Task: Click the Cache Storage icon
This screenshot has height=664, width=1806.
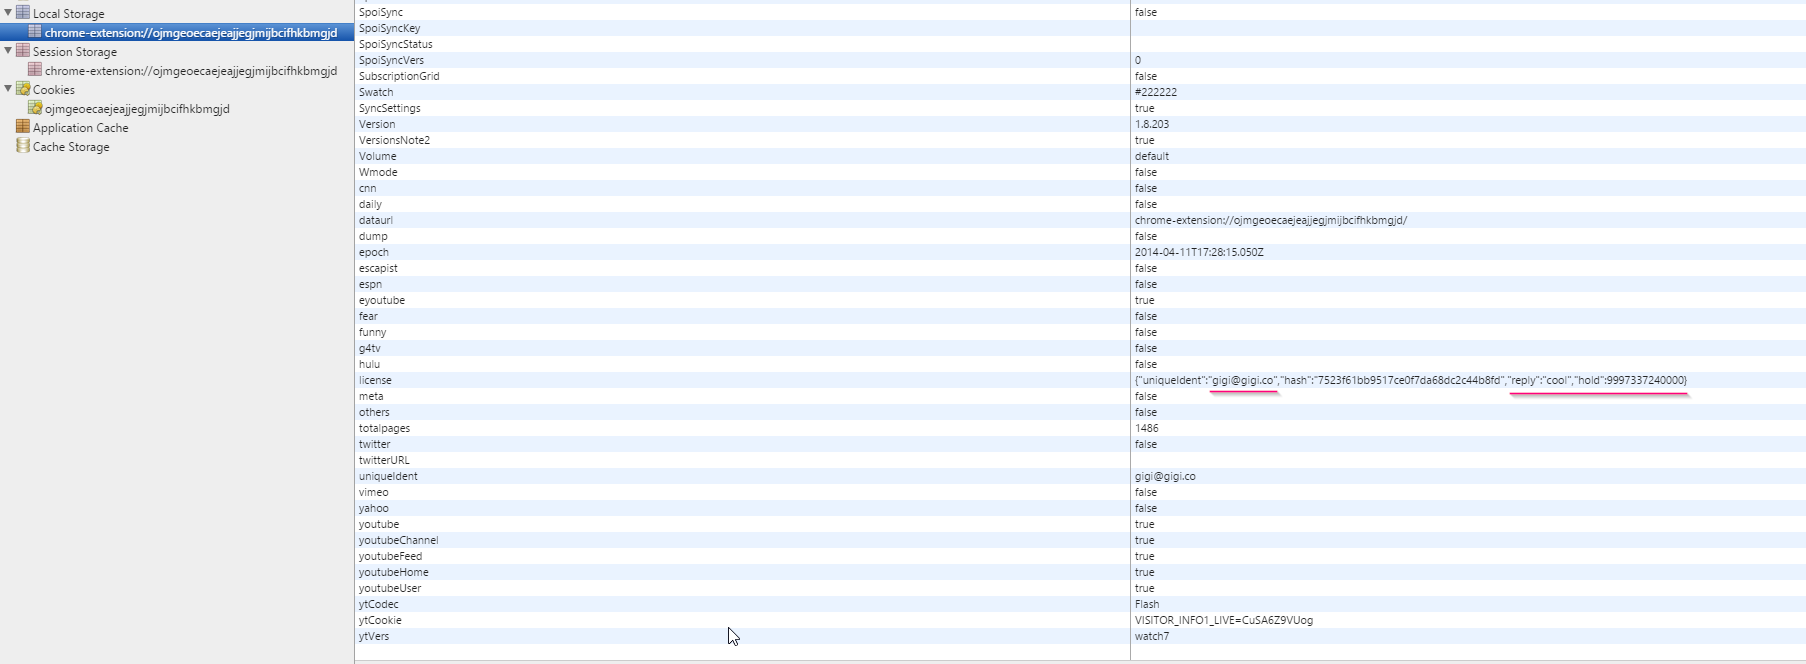Action: 23,145
